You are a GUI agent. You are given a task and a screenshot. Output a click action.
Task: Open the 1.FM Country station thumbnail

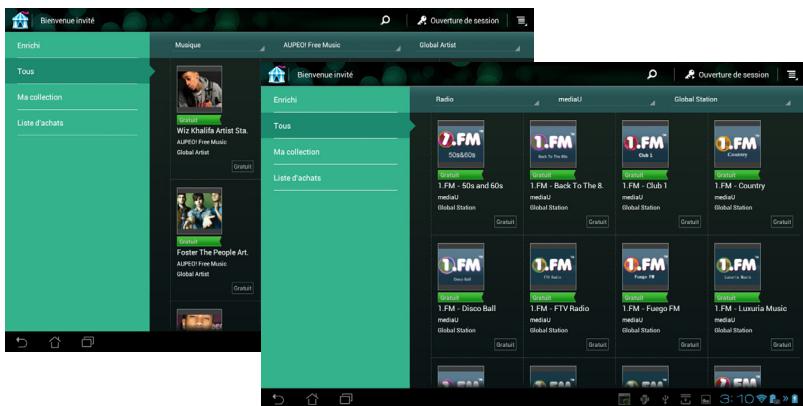click(737, 144)
